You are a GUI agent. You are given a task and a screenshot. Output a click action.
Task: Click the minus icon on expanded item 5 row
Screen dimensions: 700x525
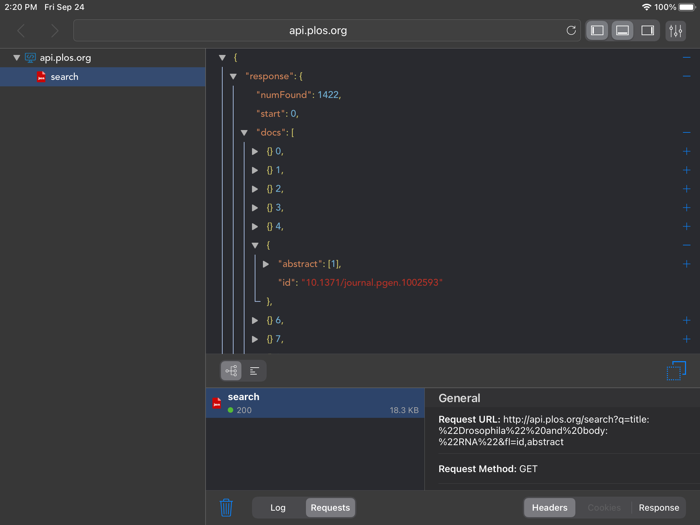(687, 245)
